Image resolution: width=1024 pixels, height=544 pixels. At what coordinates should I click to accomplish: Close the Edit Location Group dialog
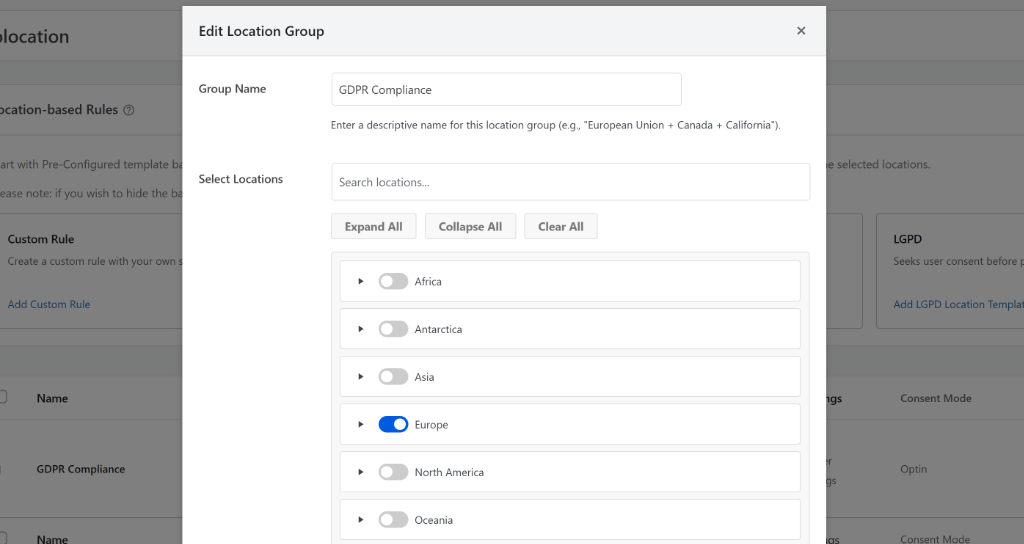[801, 31]
